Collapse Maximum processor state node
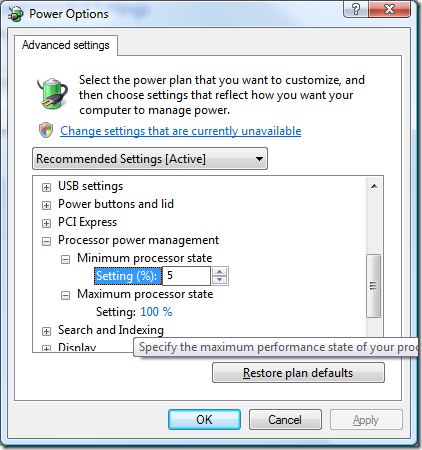 (x=65, y=295)
